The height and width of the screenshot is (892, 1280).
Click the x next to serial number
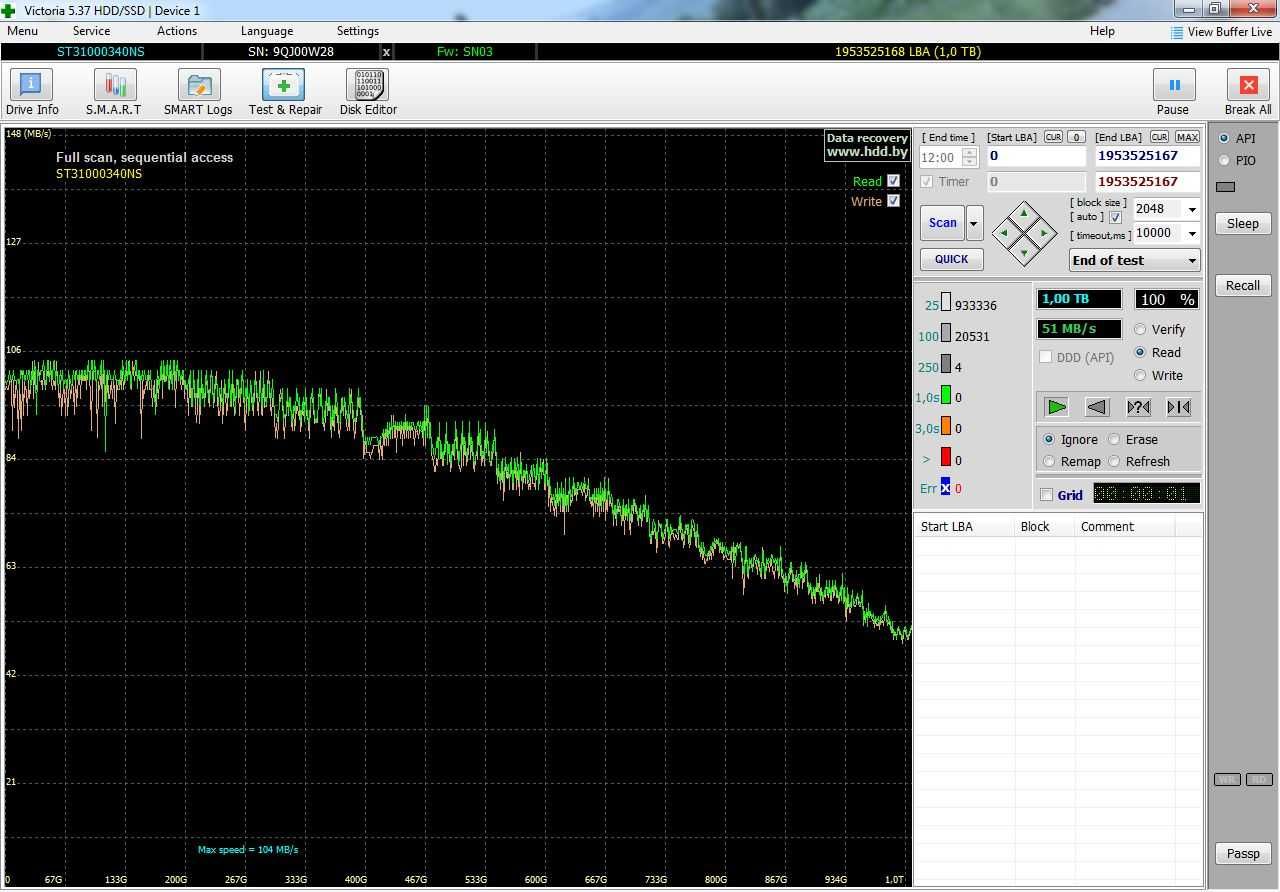click(387, 51)
